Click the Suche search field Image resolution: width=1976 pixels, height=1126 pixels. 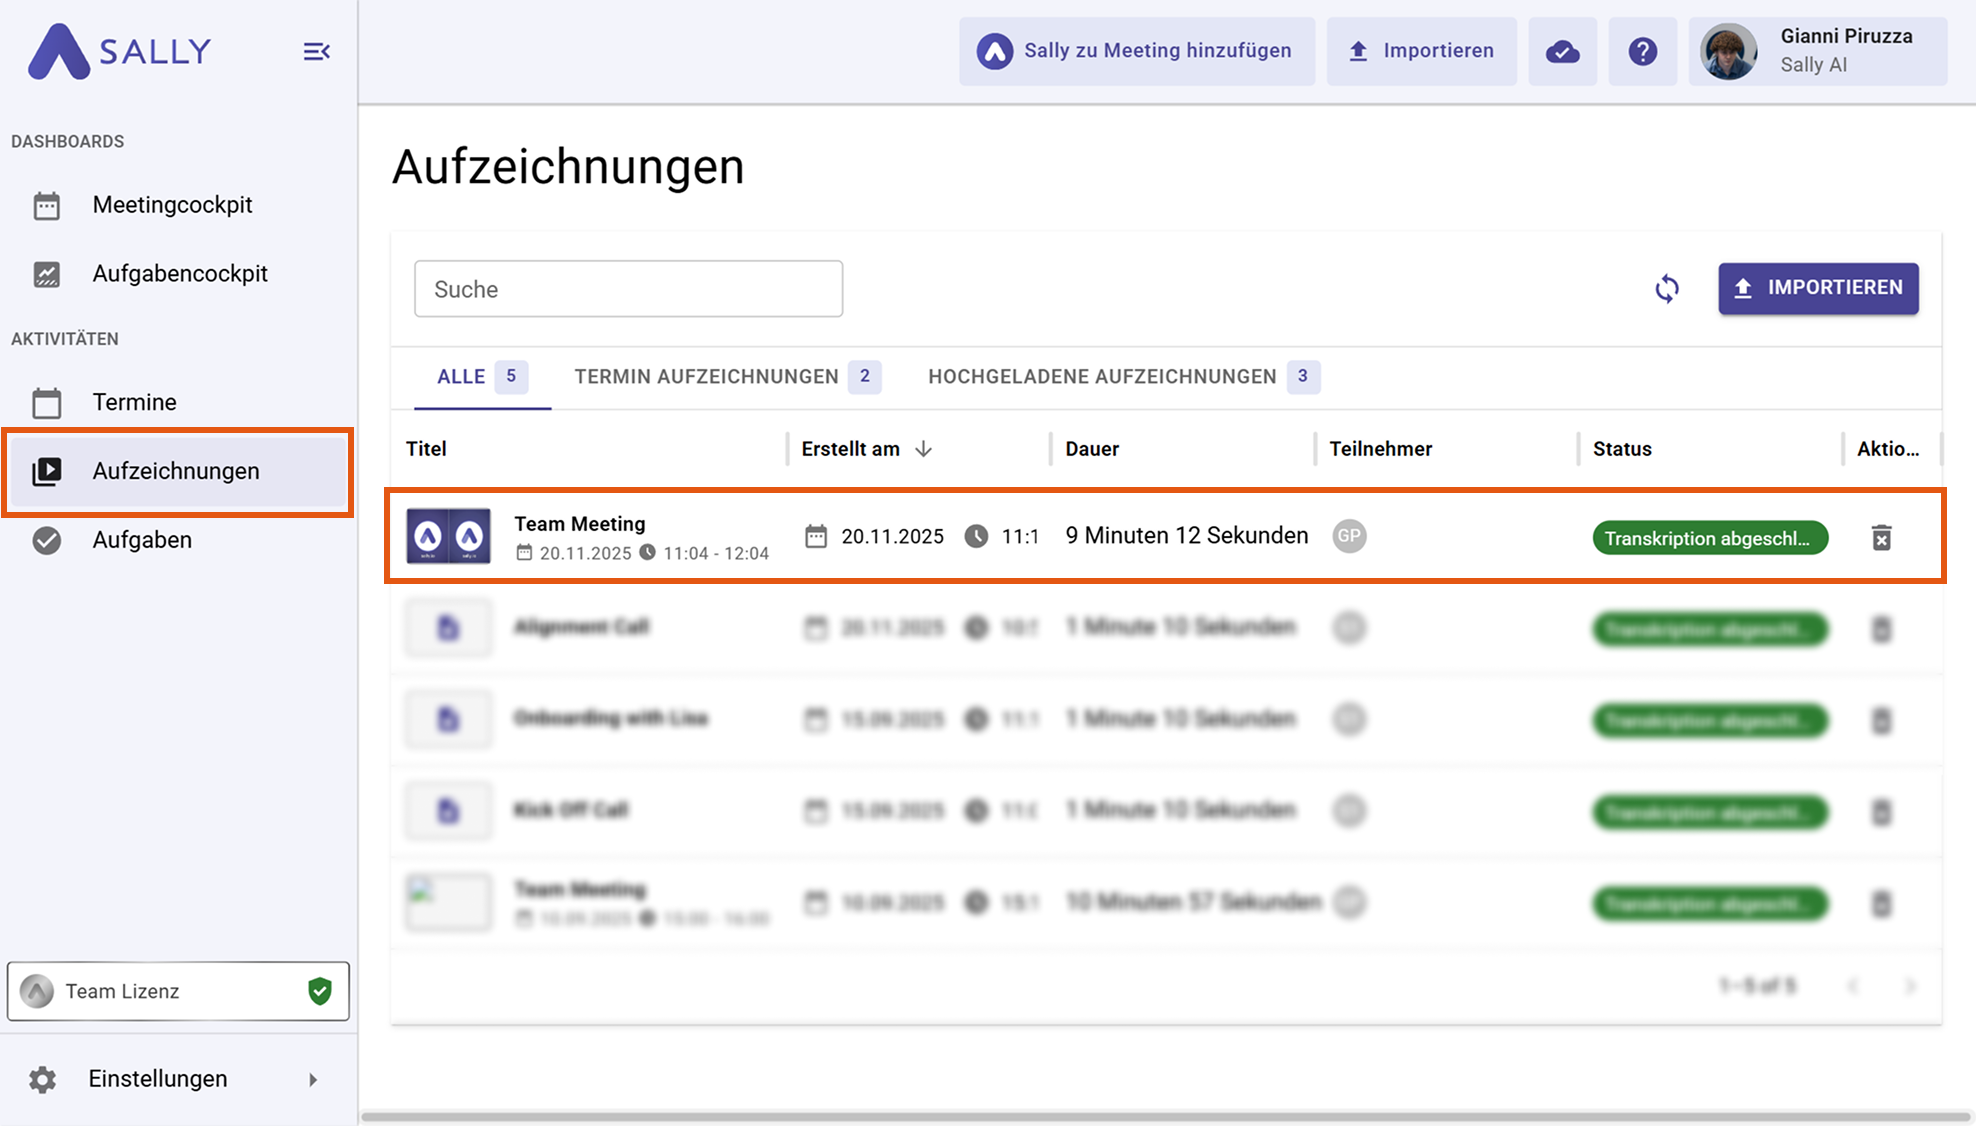628,289
